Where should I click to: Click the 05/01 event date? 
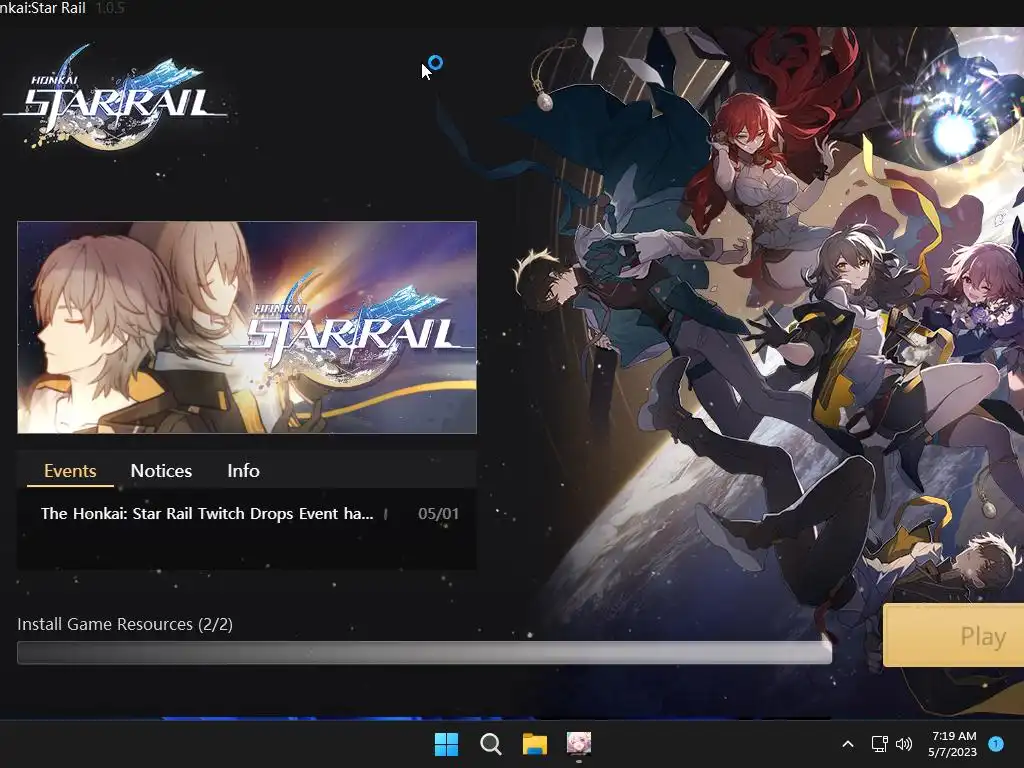click(438, 514)
